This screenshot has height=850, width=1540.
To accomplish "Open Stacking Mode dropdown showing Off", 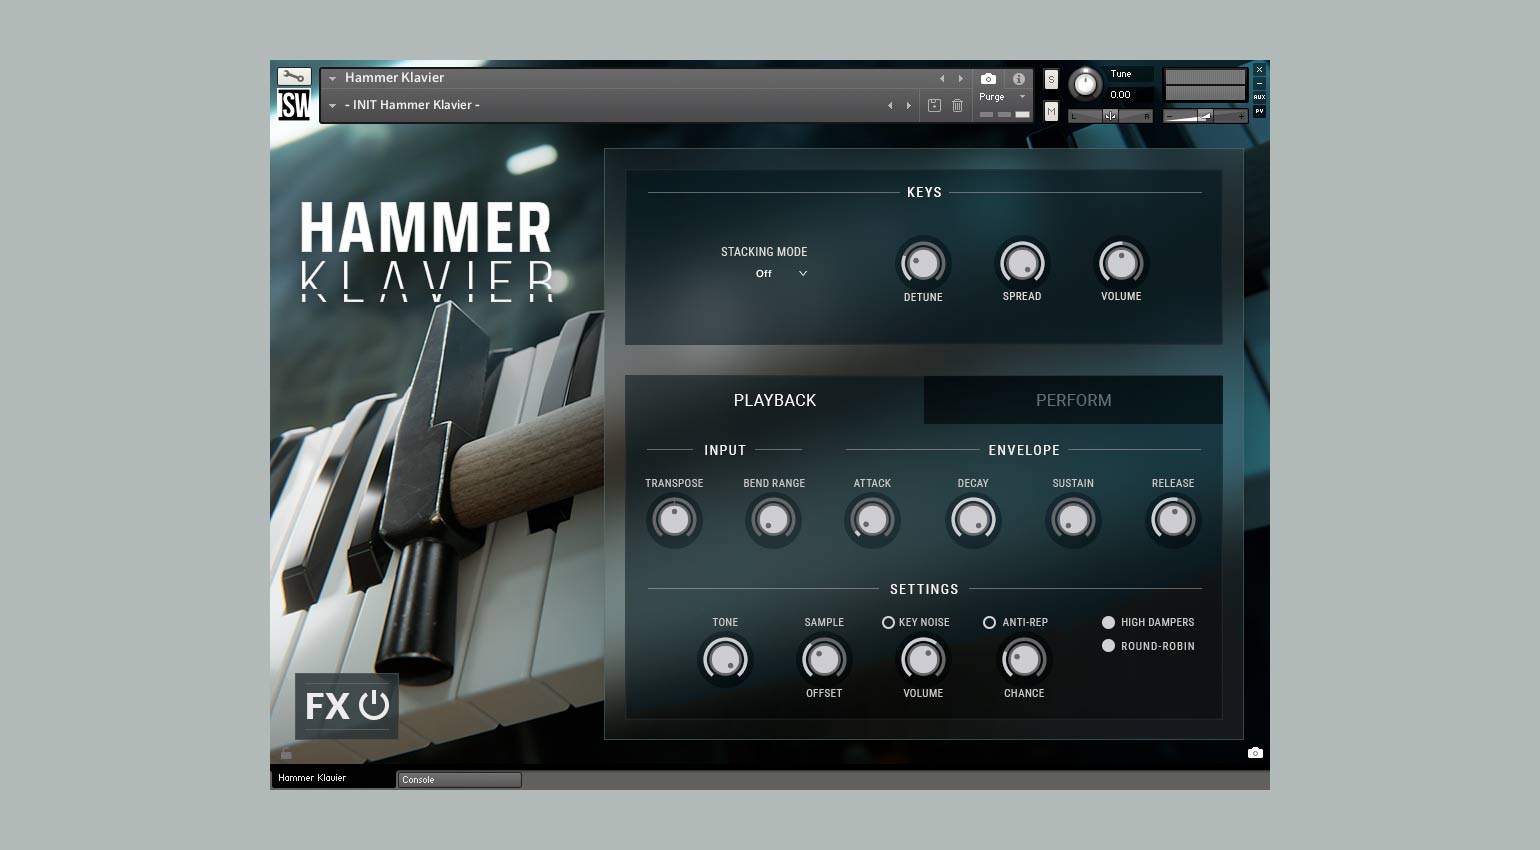I will click(781, 273).
